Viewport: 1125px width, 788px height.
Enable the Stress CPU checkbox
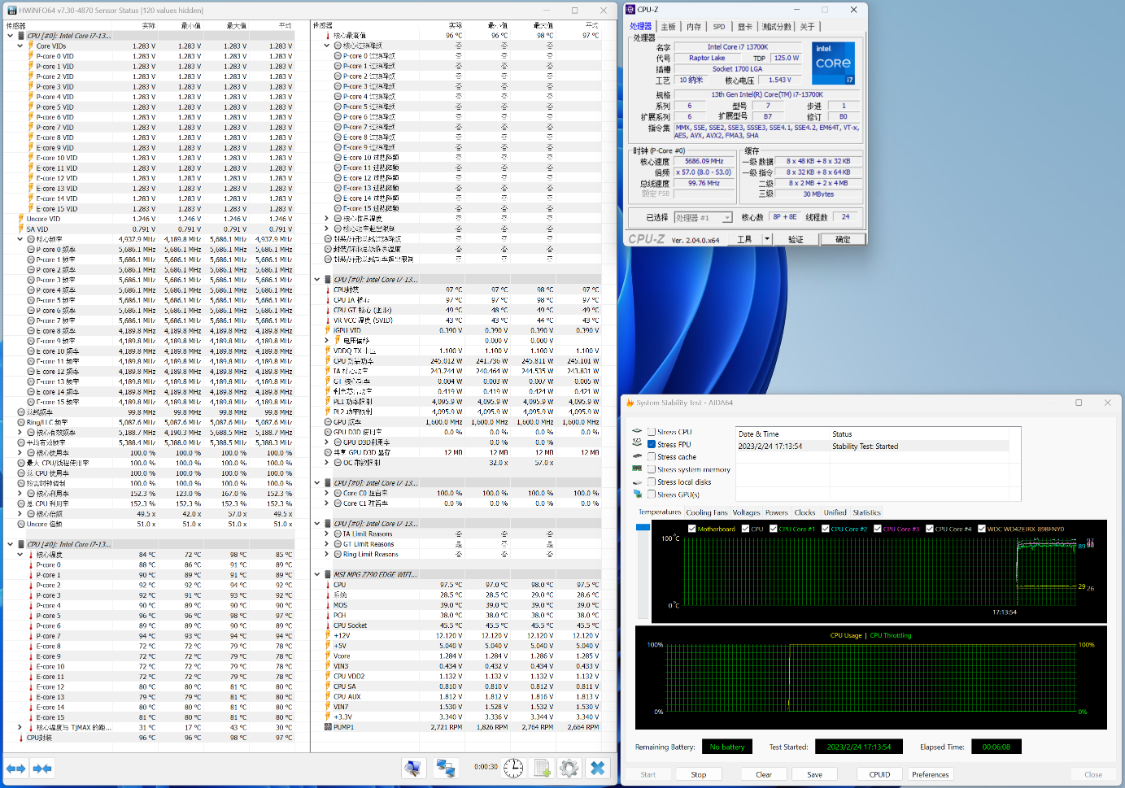tap(652, 431)
